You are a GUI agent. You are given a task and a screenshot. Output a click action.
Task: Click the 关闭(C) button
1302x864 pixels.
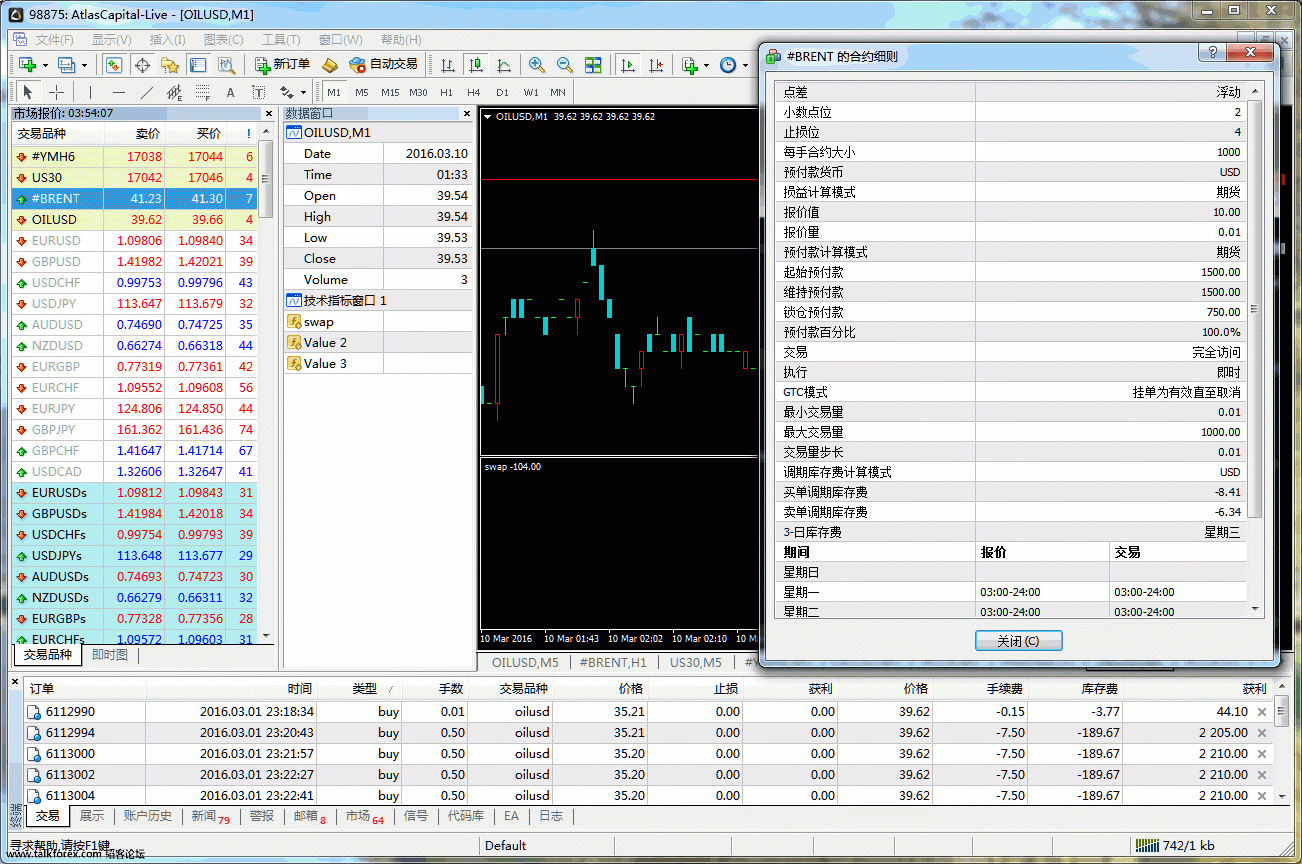coord(1018,641)
